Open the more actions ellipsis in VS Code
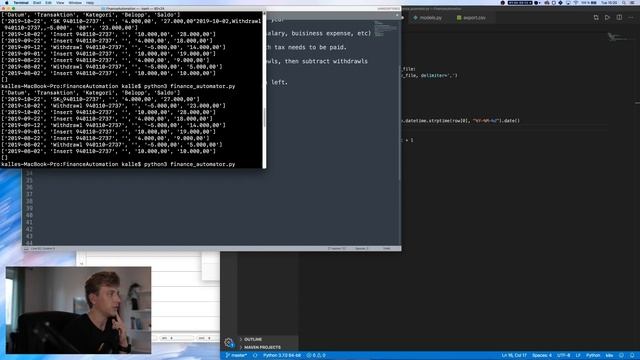 pyautogui.click(x=631, y=18)
